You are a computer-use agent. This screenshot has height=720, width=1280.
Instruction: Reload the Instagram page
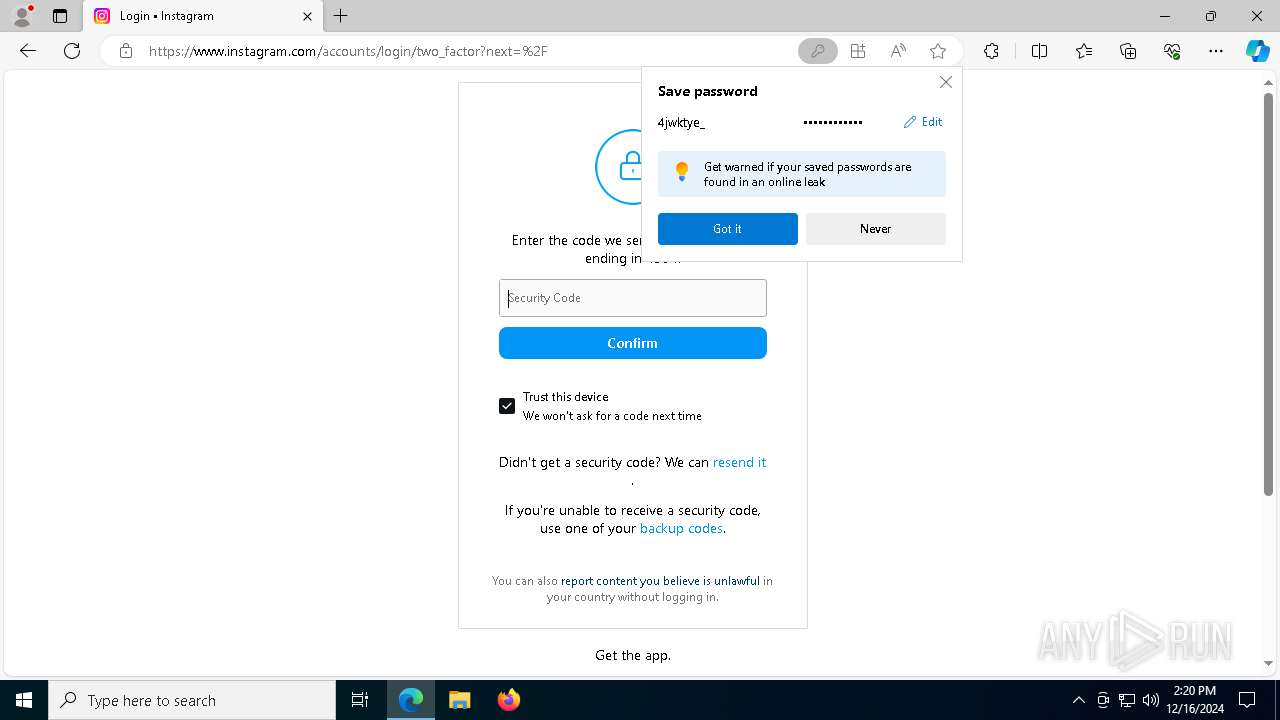(72, 51)
